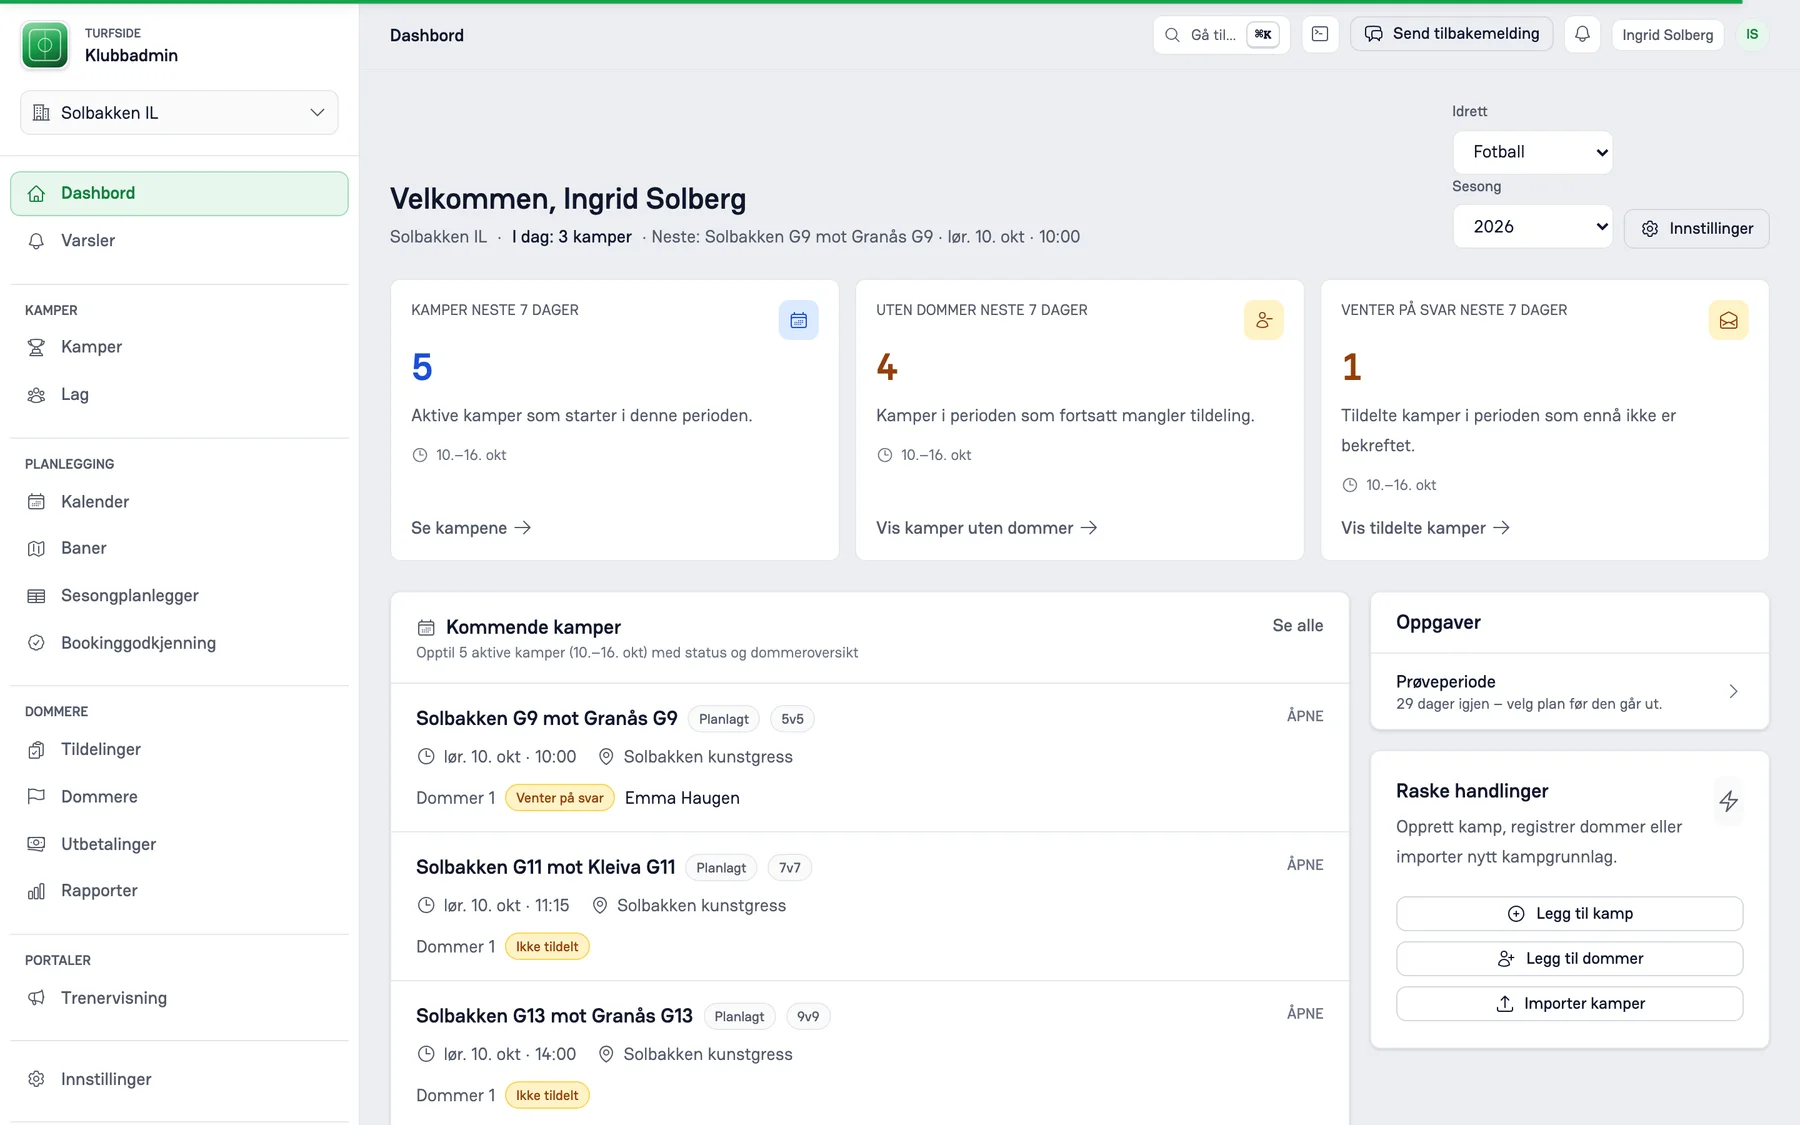This screenshot has width=1800, height=1125.
Task: Click Send tilbakemelding button
Action: [x=1452, y=34]
